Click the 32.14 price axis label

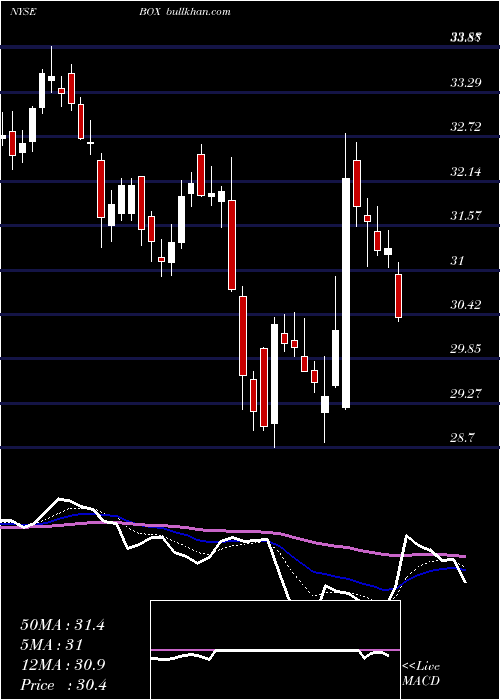point(466,171)
